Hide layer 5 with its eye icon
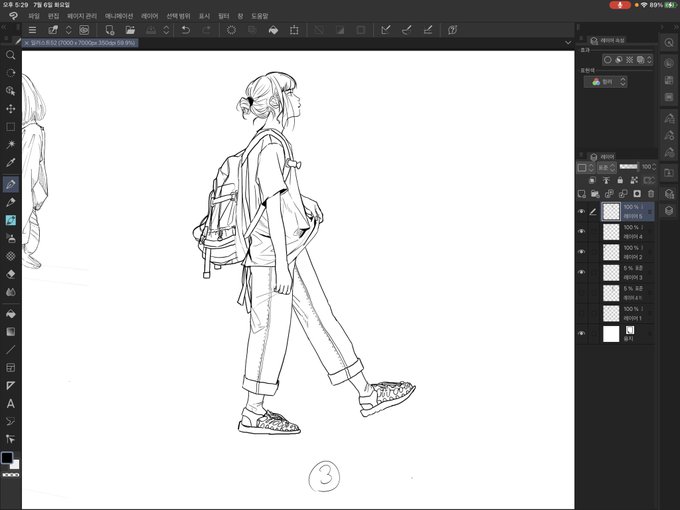 click(581, 212)
